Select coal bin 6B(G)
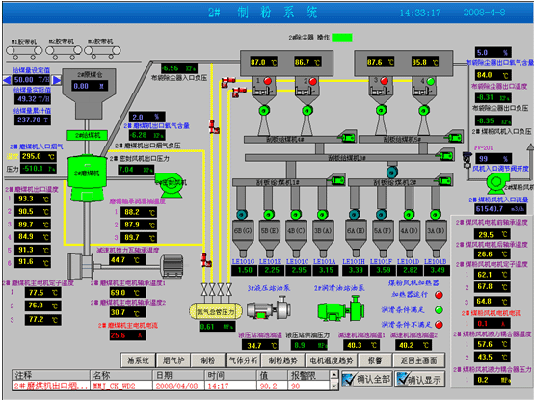Image resolution: width=534 pixels, height=400 pixels. point(243,238)
